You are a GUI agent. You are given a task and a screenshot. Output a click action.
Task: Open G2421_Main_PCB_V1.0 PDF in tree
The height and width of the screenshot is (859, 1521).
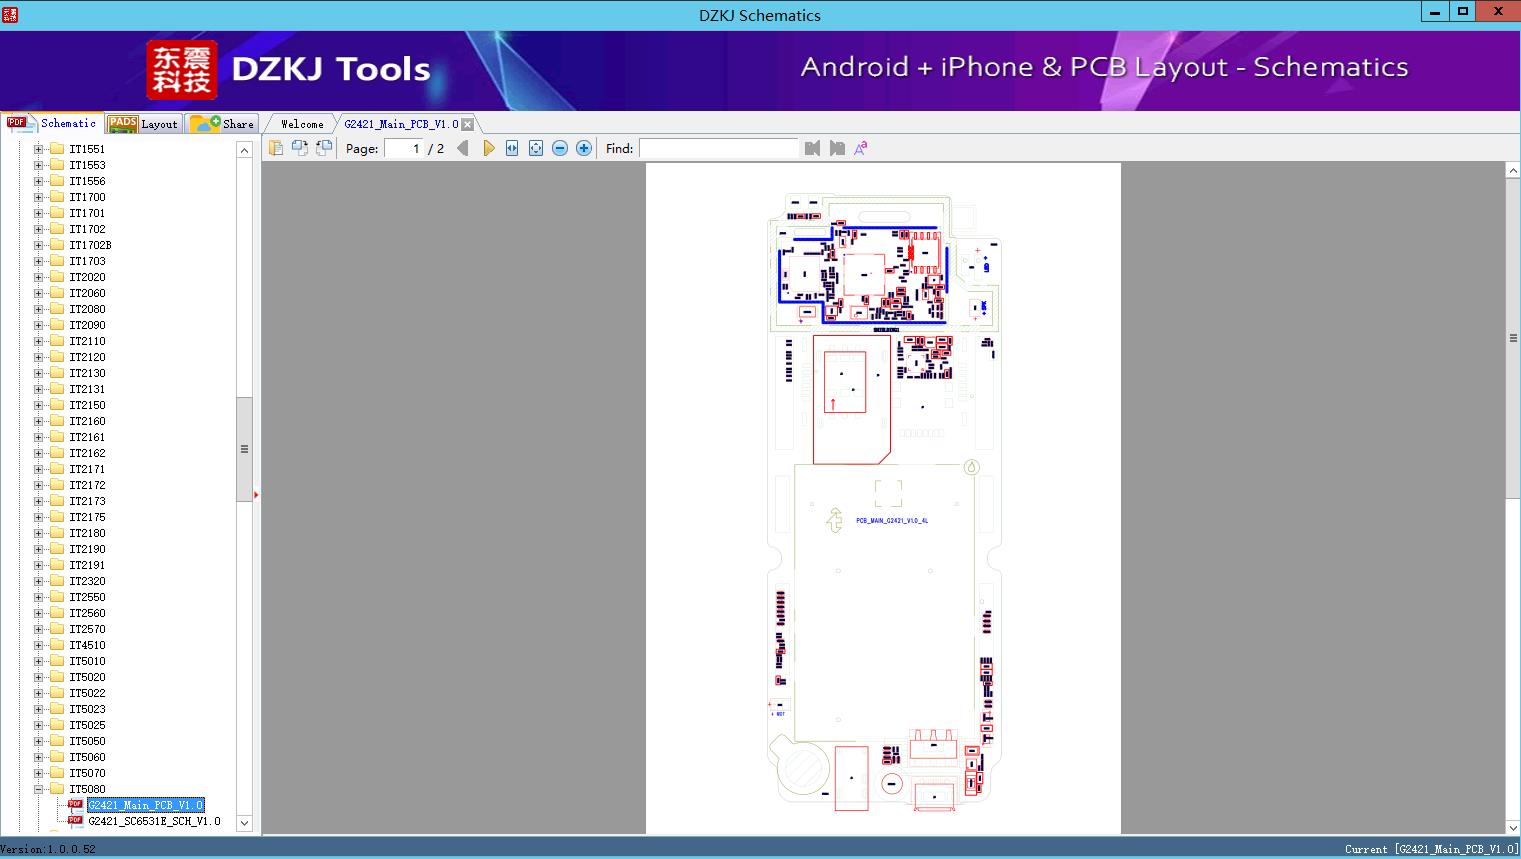145,805
